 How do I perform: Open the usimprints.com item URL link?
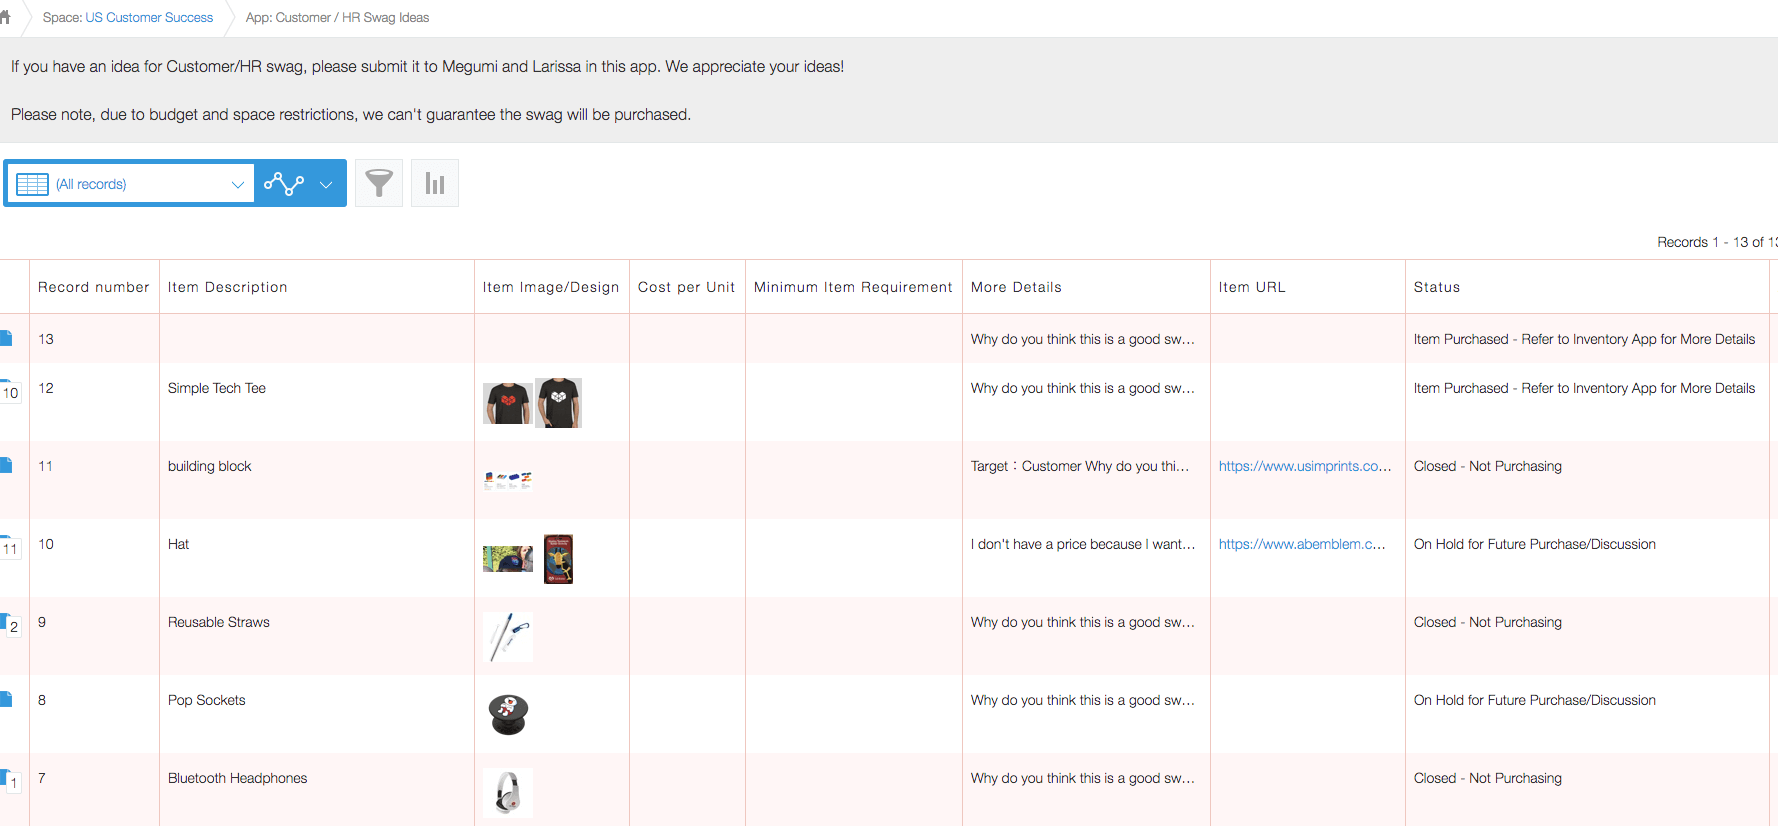(1304, 466)
